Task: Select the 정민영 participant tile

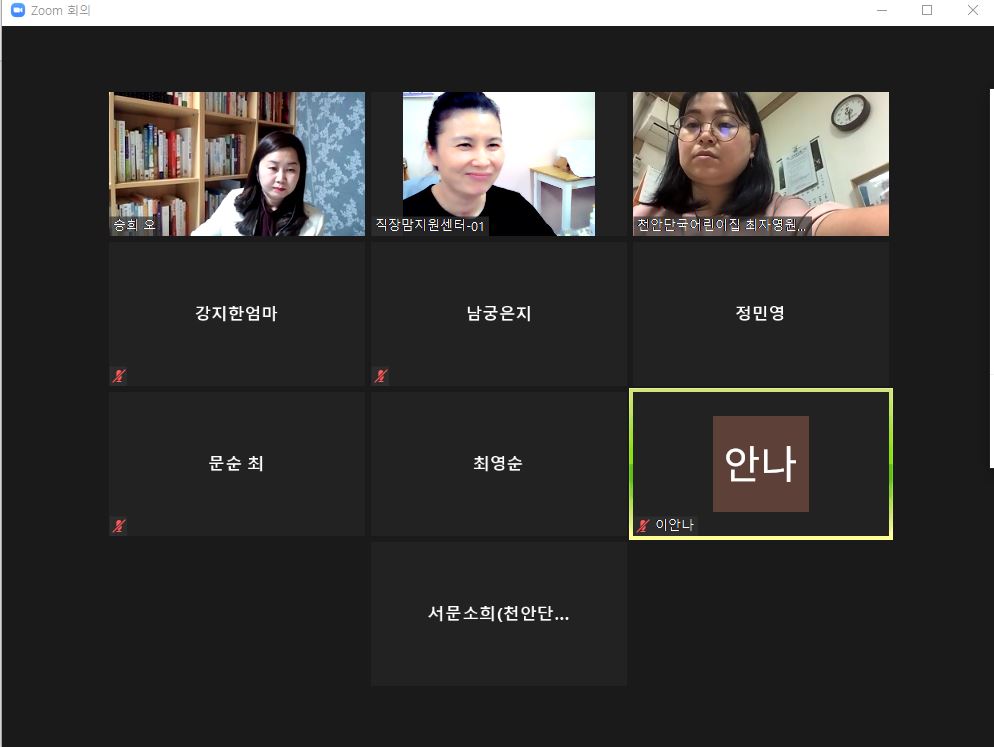Action: (x=760, y=313)
